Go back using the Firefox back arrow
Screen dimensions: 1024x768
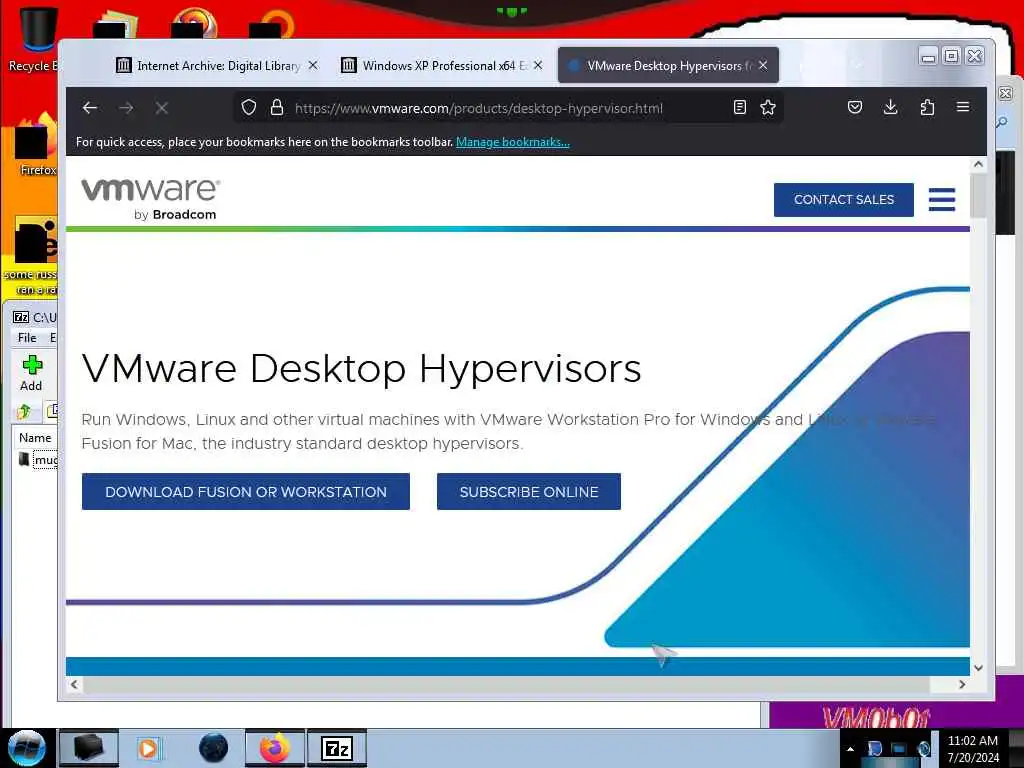[x=90, y=108]
